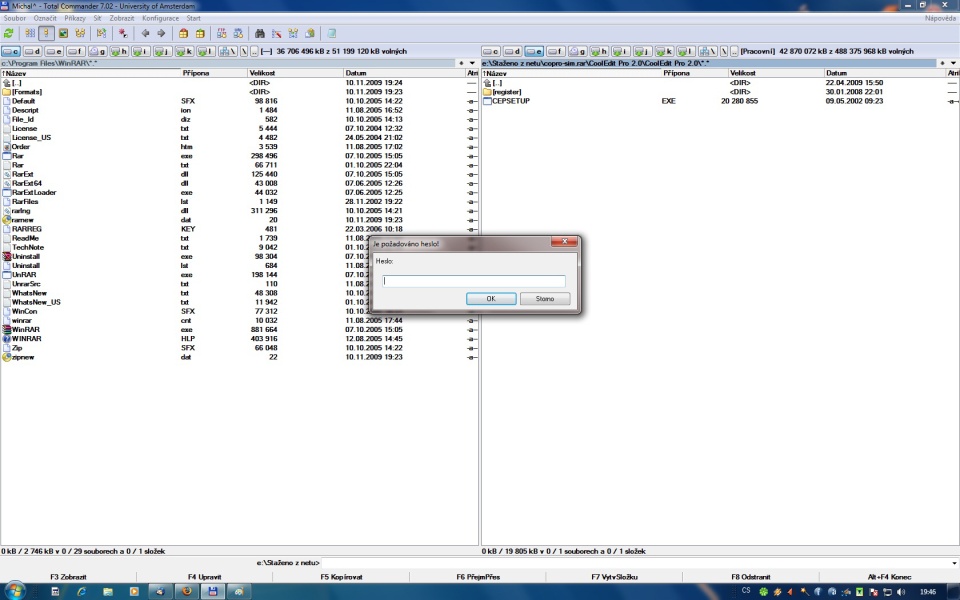Sort left panel by Velikost column
Image resolution: width=960 pixels, height=600 pixels.
tap(262, 73)
